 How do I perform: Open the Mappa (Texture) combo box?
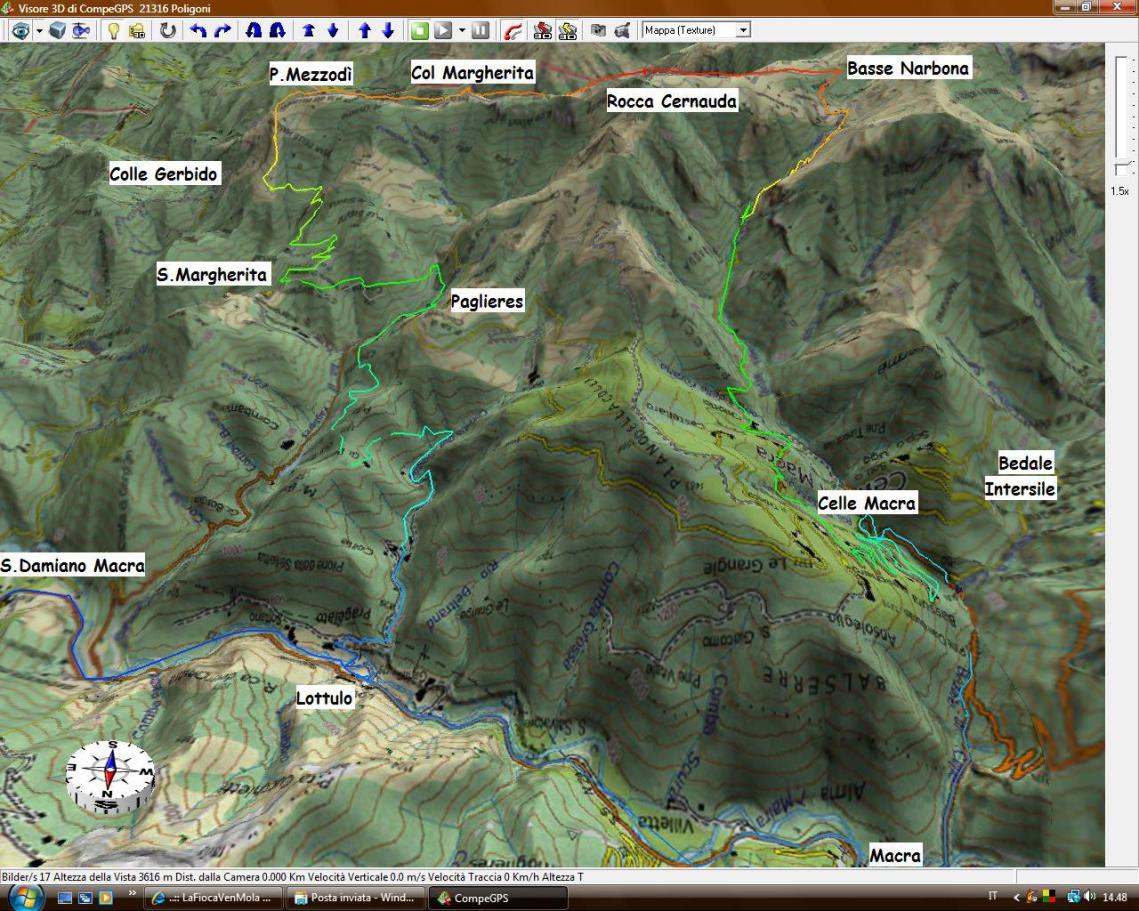(x=696, y=31)
